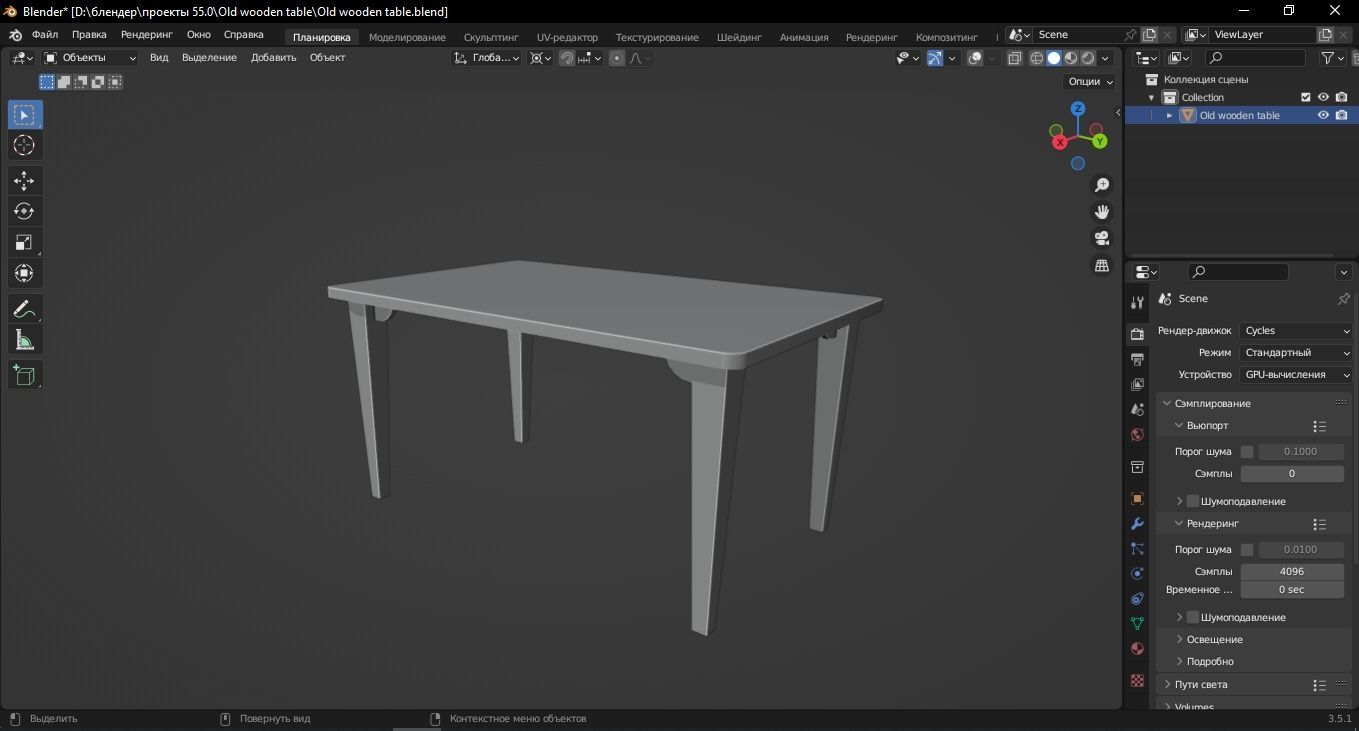1359x731 pixels.
Task: Select the Add Cube tool
Action: [x=25, y=375]
